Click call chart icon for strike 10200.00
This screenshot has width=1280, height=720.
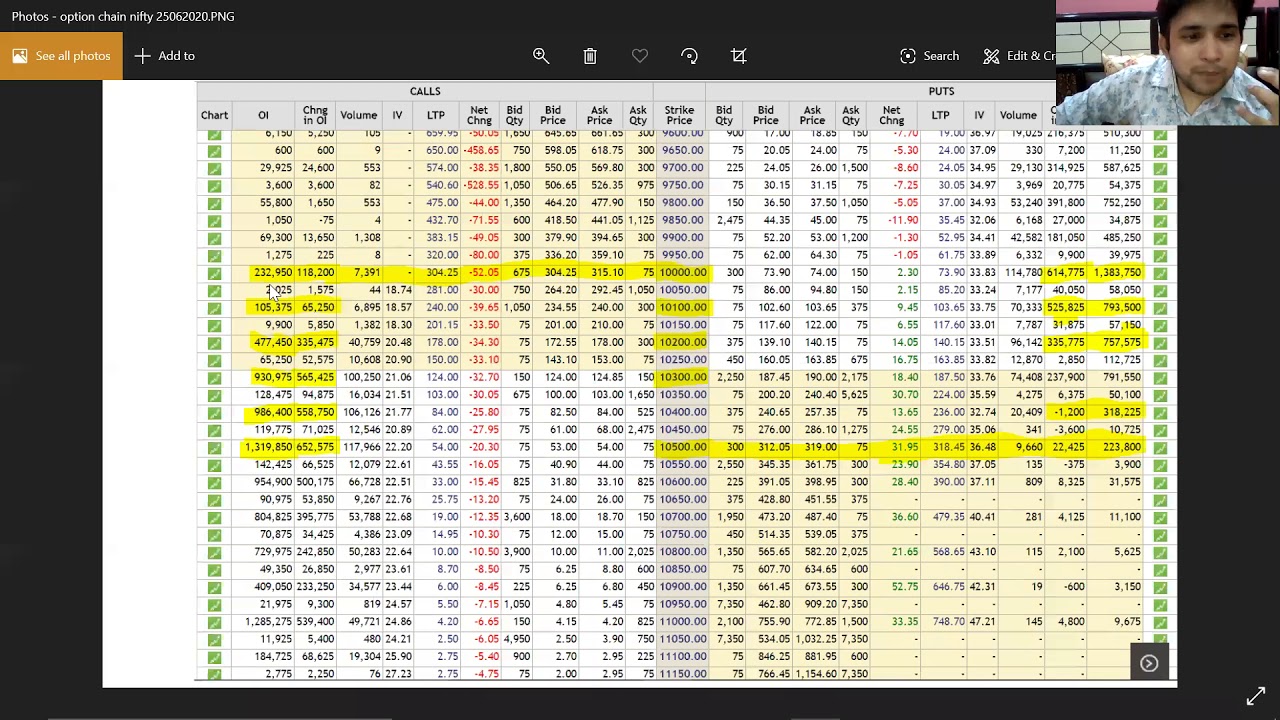click(x=214, y=343)
